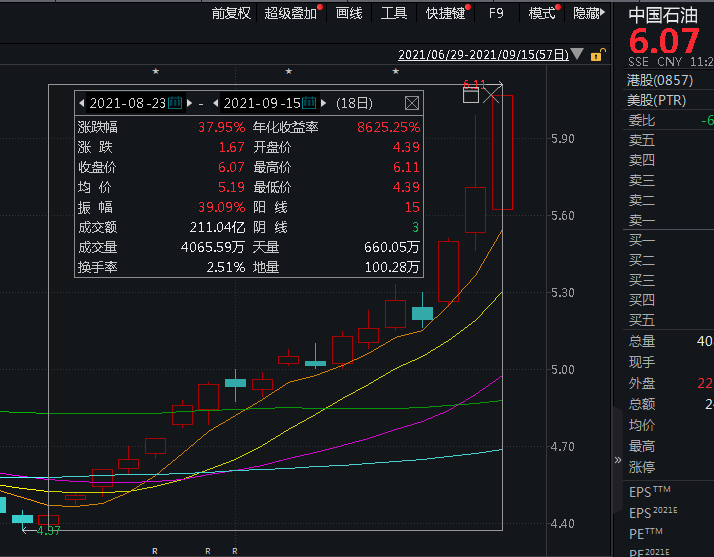This screenshot has height=557, width=714.
Task: Step start date 2021-08-23 forward
Action: [190, 103]
